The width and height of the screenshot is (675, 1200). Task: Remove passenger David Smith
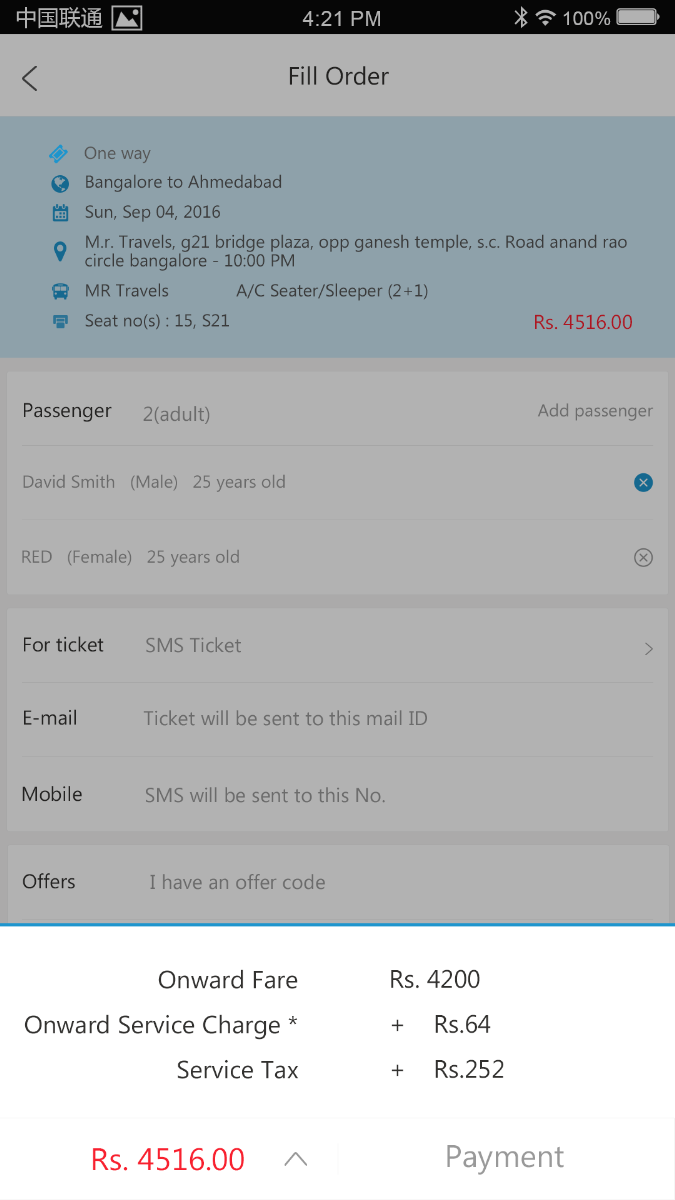click(643, 483)
